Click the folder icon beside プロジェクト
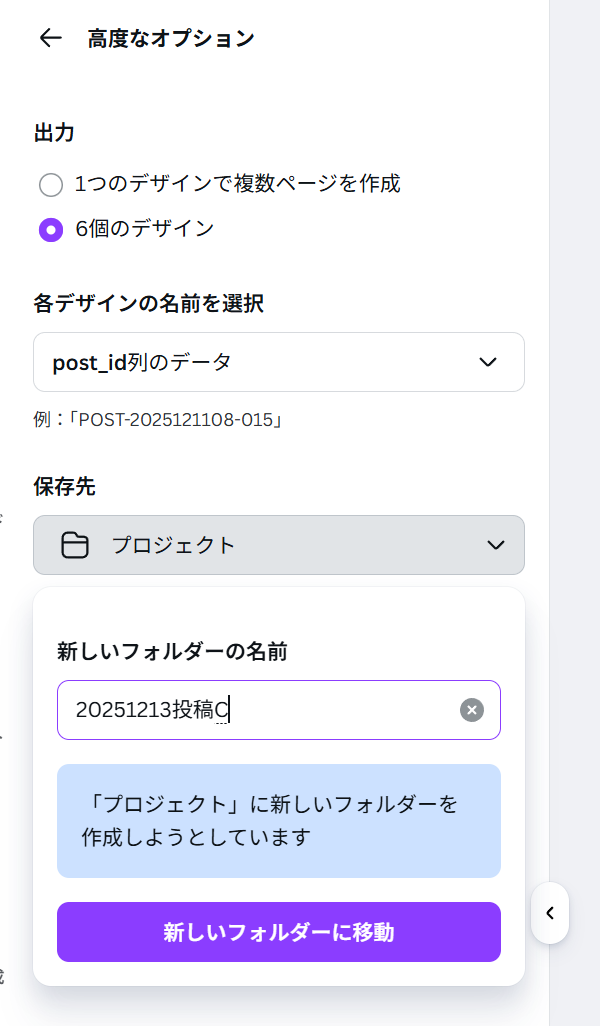 coord(75,545)
